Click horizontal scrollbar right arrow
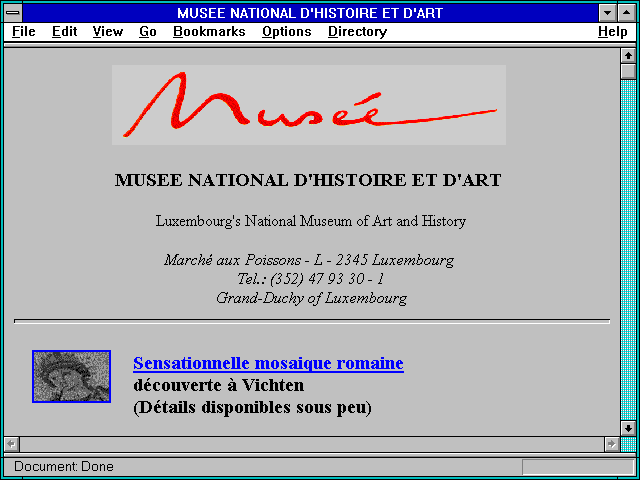This screenshot has height=480, width=640. [611, 444]
